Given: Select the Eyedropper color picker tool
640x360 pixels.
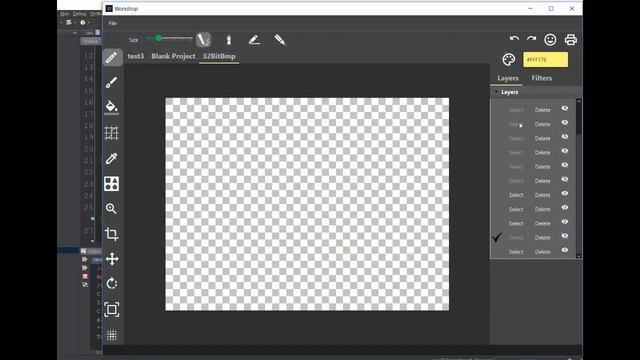Looking at the screenshot, I should [x=112, y=158].
